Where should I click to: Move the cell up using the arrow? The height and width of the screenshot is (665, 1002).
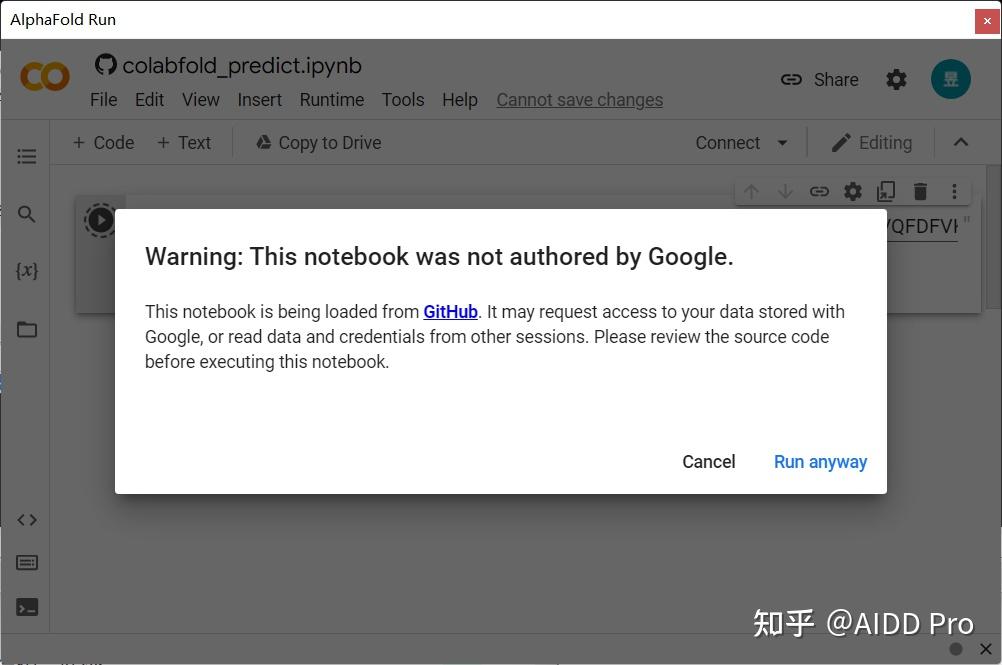(x=751, y=191)
